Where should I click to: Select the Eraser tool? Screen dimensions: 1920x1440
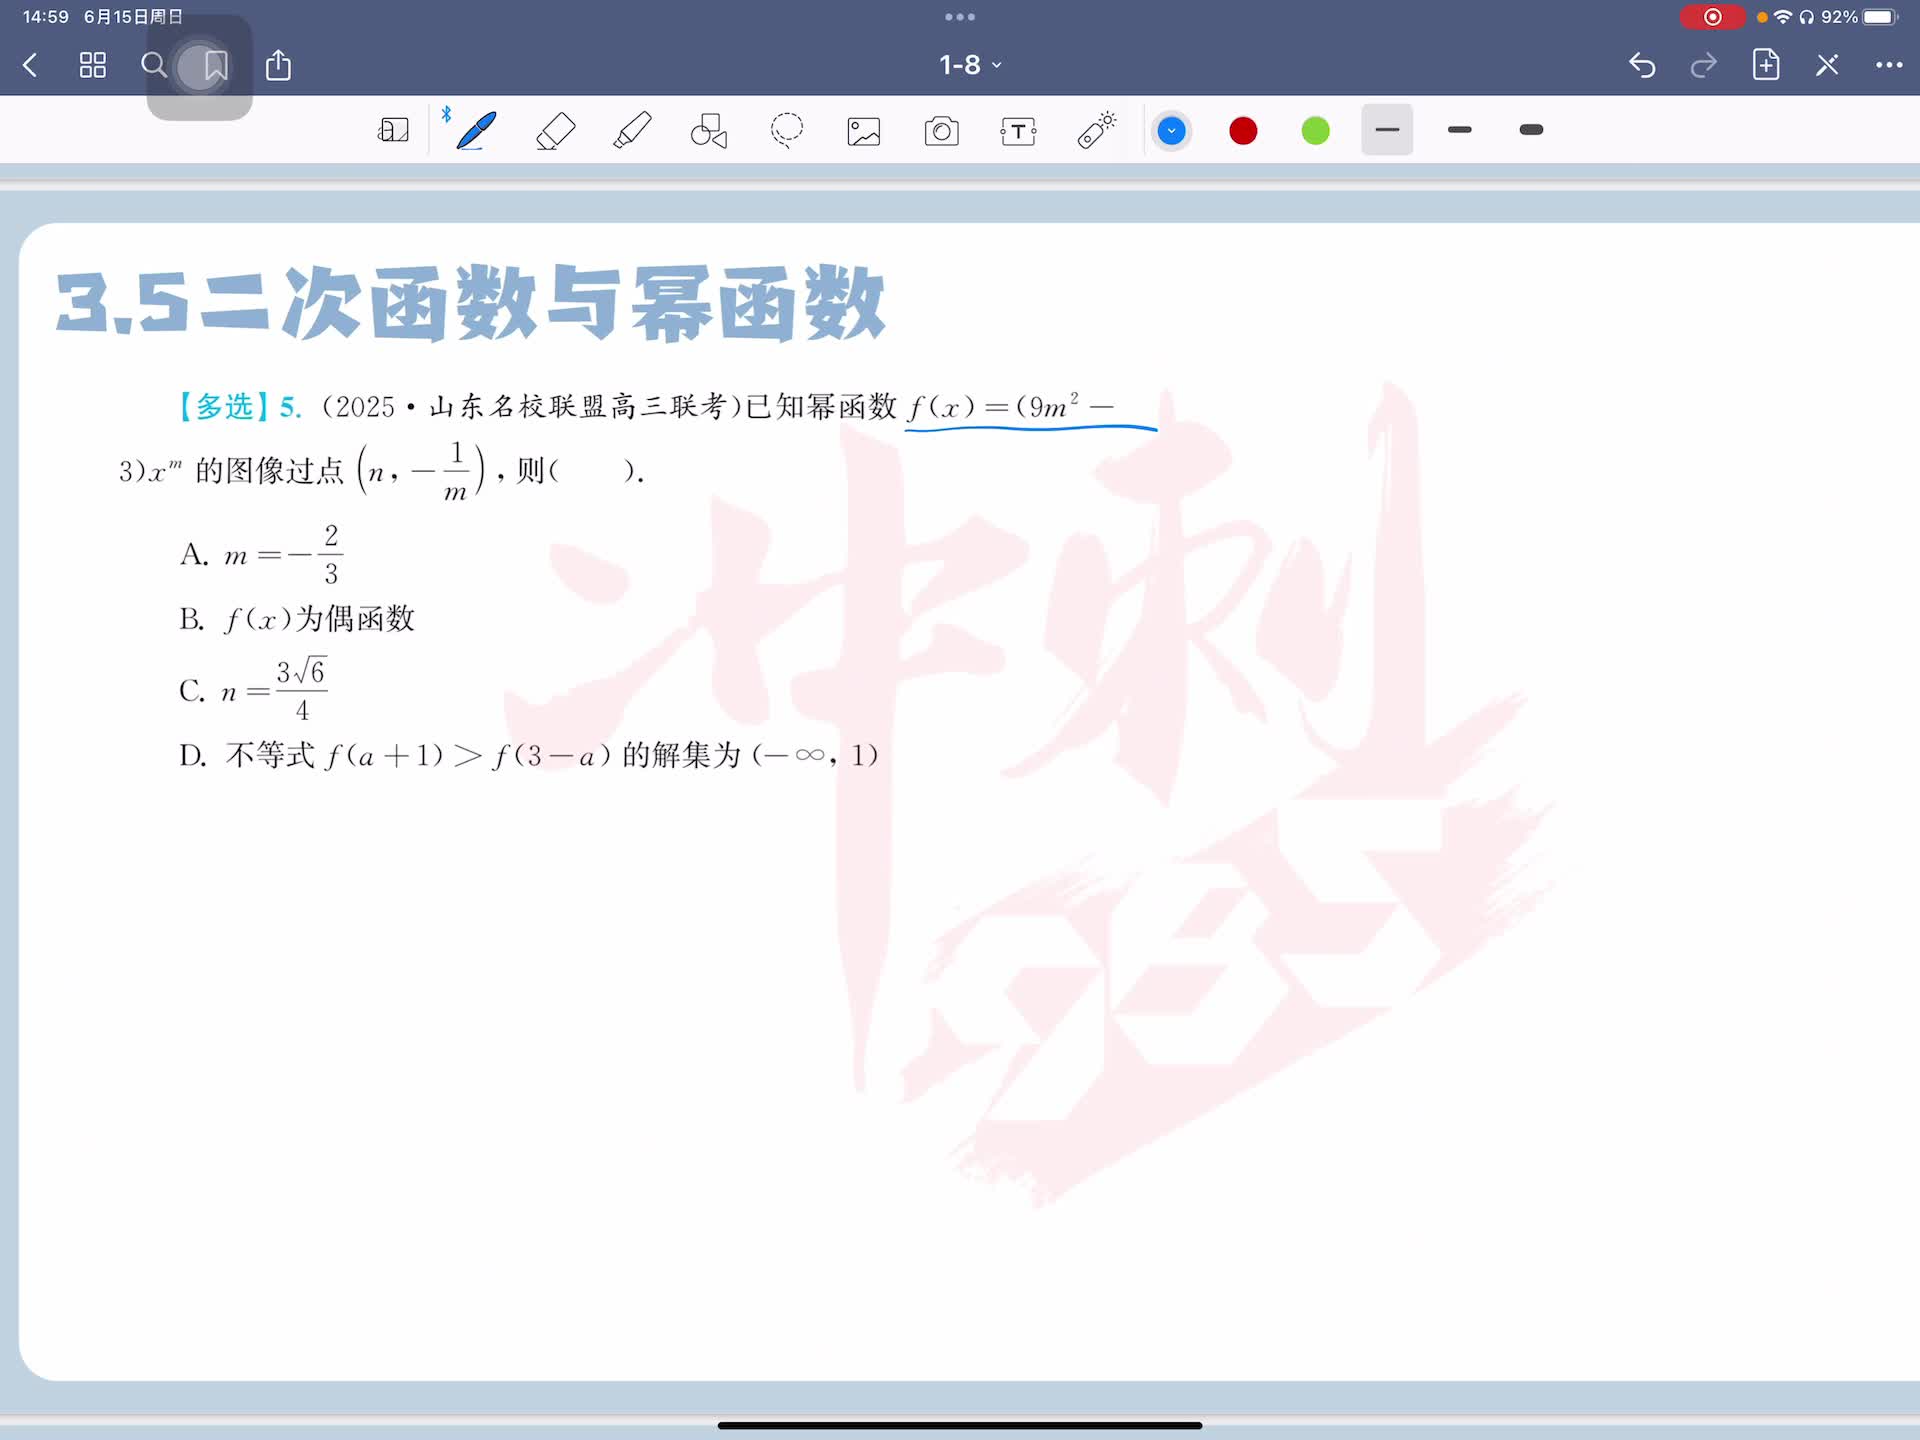click(555, 131)
